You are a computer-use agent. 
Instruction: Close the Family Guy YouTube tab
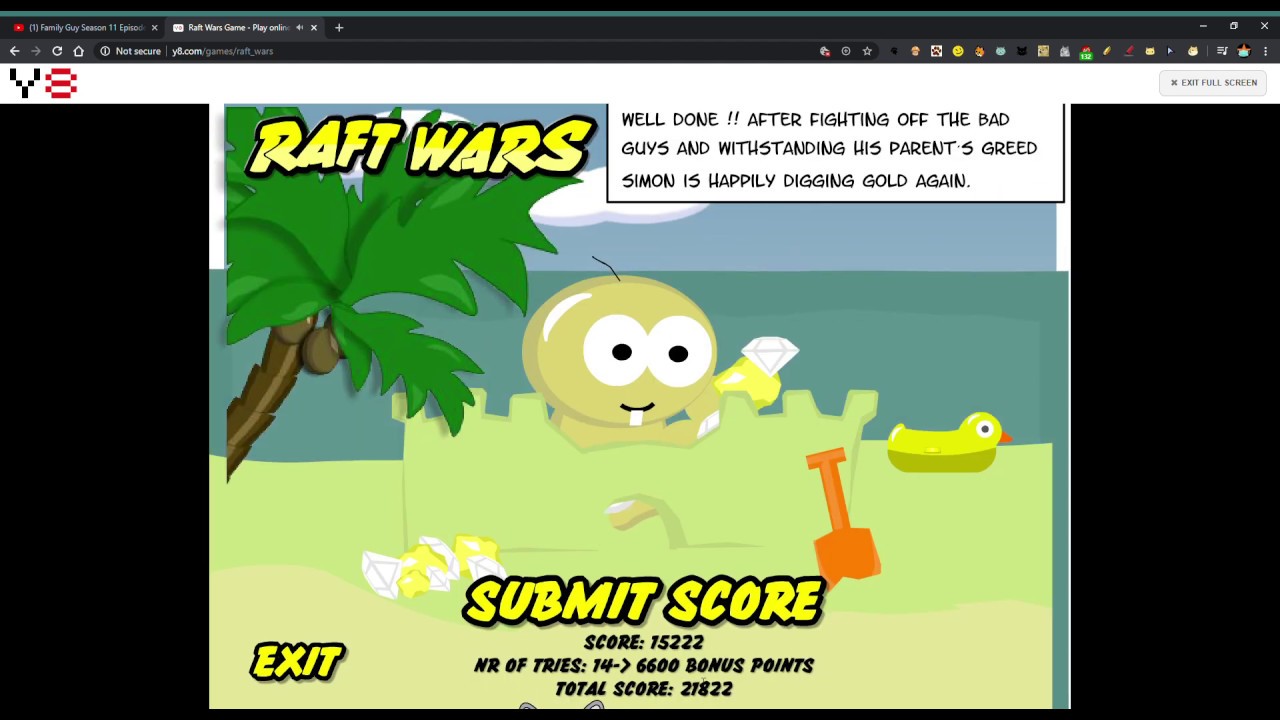click(x=154, y=28)
